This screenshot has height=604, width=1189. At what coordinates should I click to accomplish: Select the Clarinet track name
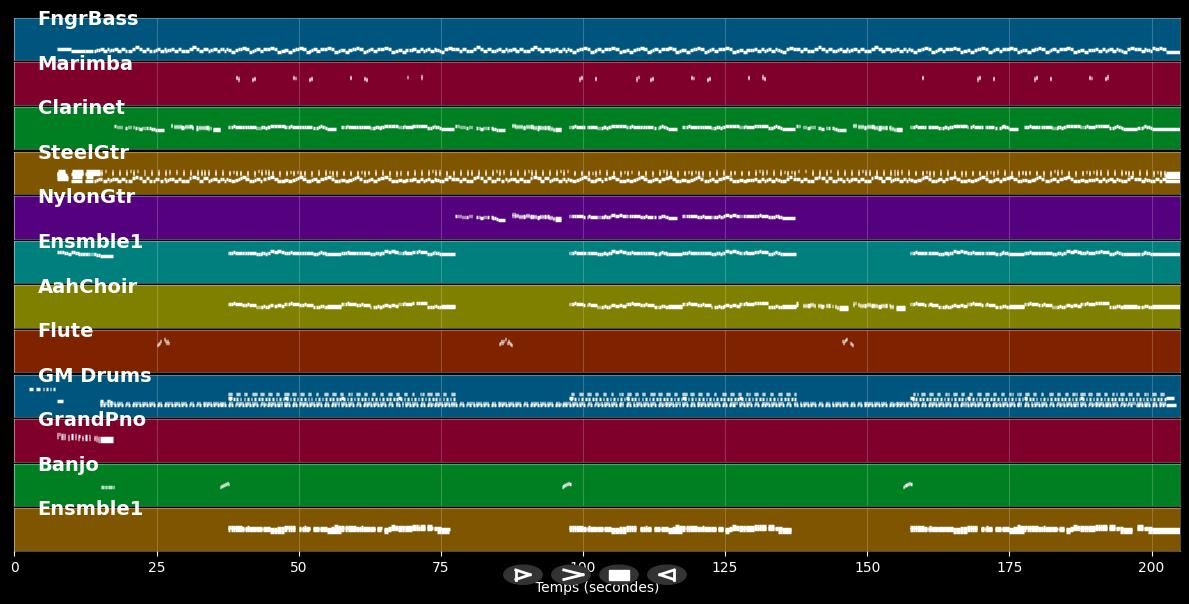coord(81,107)
